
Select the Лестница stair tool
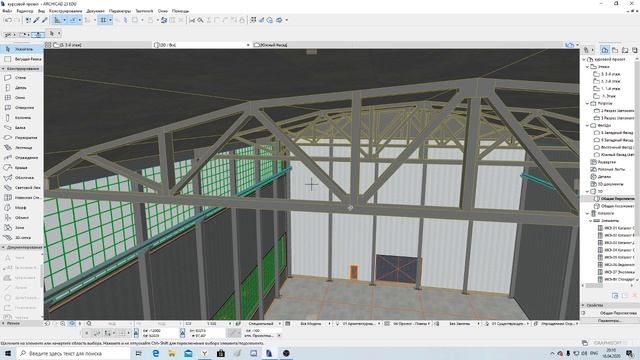[x=22, y=147]
